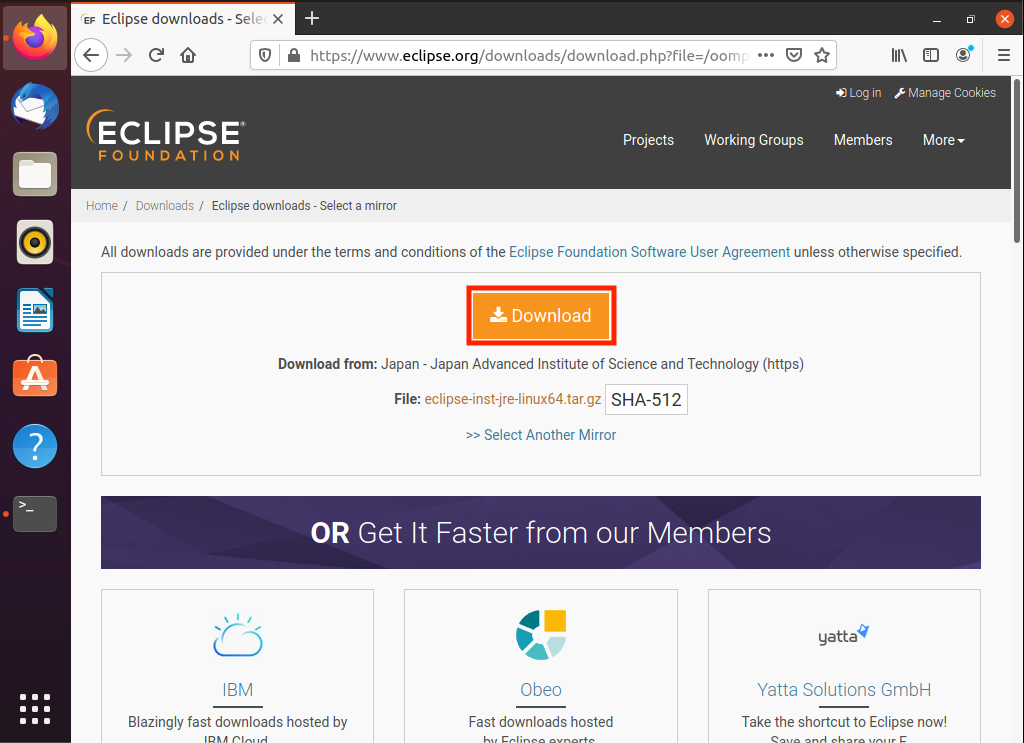Viewport: 1024px width, 743px height.
Task: Open the Obeo member link
Action: click(x=541, y=689)
